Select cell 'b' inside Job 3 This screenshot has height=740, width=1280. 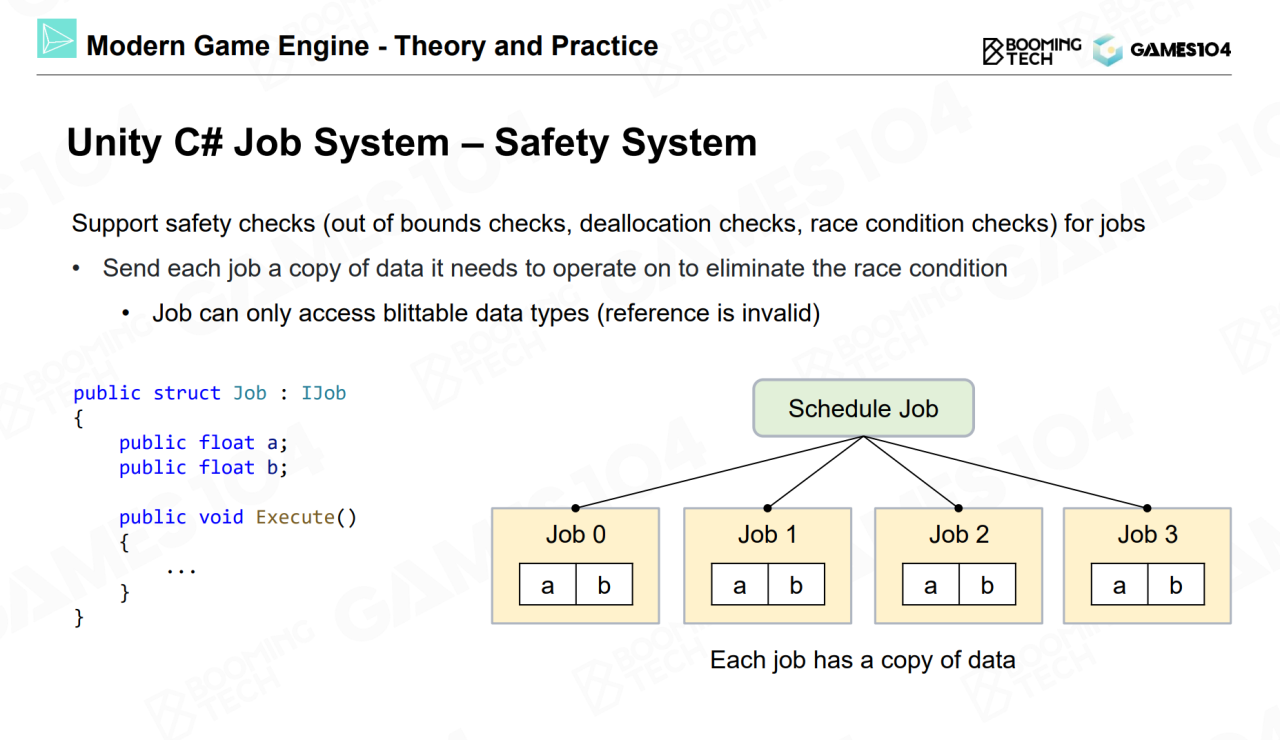[1175, 586]
